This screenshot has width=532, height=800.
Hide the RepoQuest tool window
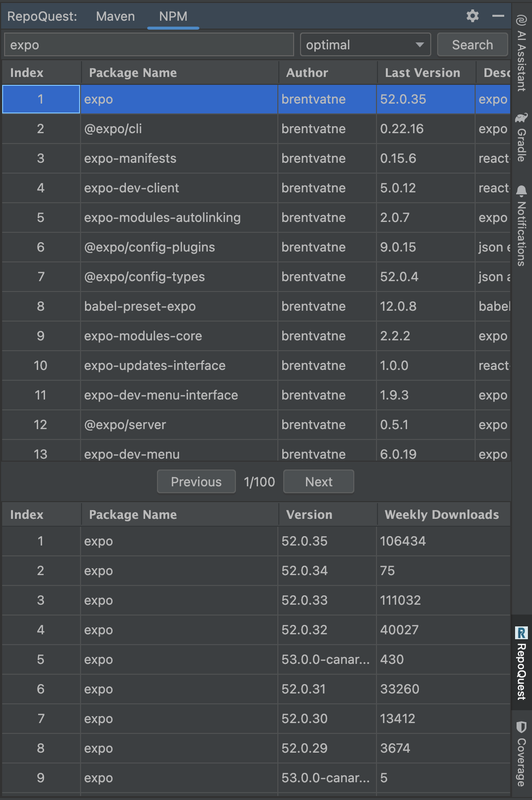(x=498, y=16)
